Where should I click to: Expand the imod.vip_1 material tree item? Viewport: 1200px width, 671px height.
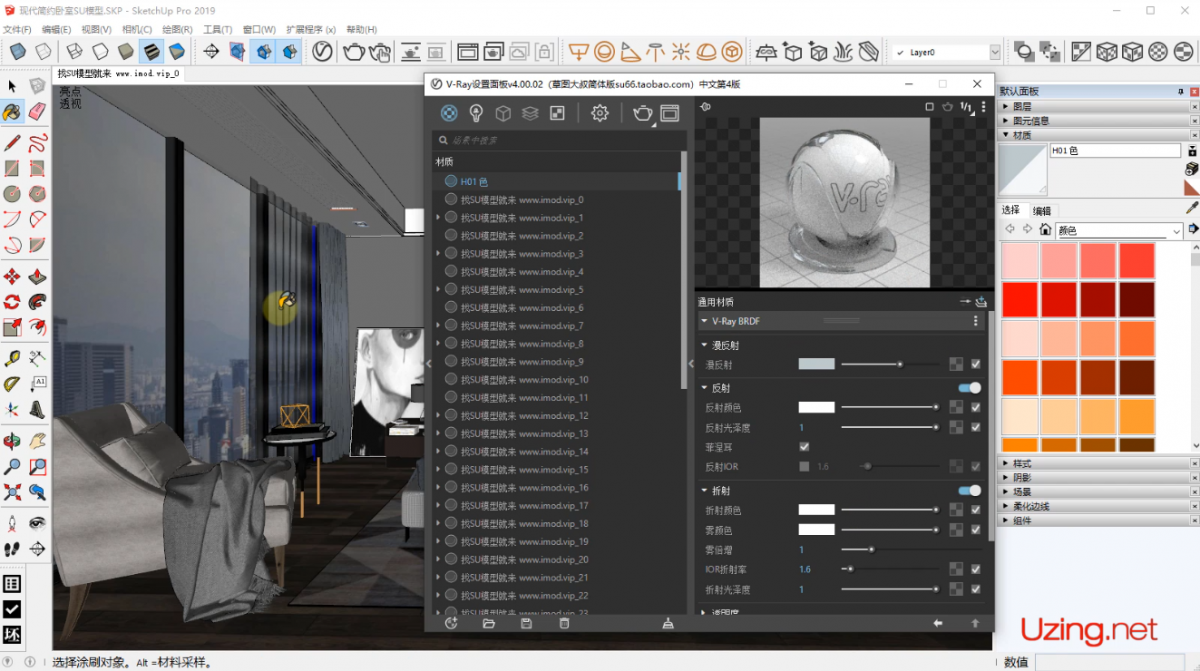click(x=438, y=218)
